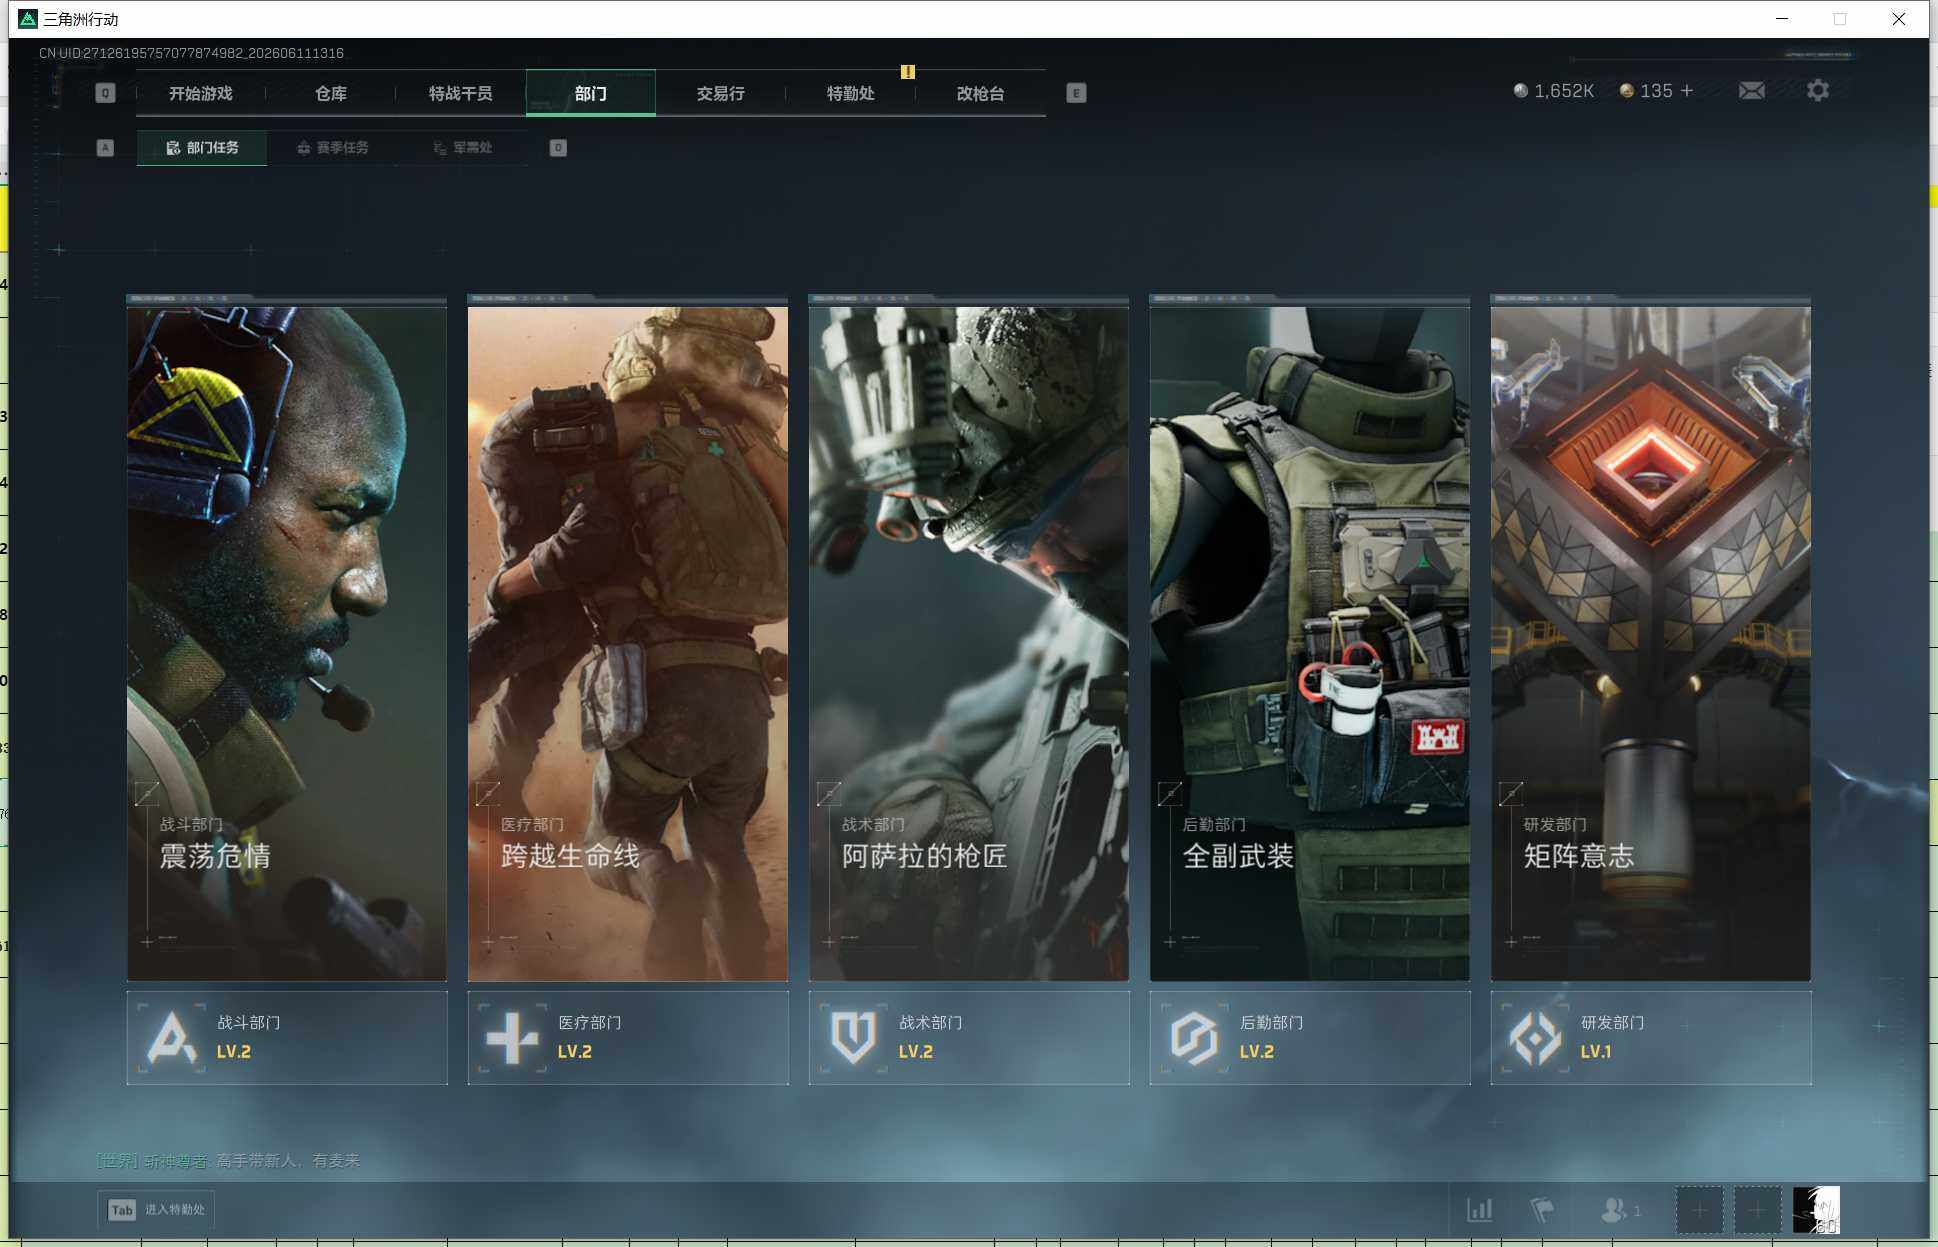Open the flag icon in bottom bar
The width and height of the screenshot is (1938, 1247).
[1542, 1210]
